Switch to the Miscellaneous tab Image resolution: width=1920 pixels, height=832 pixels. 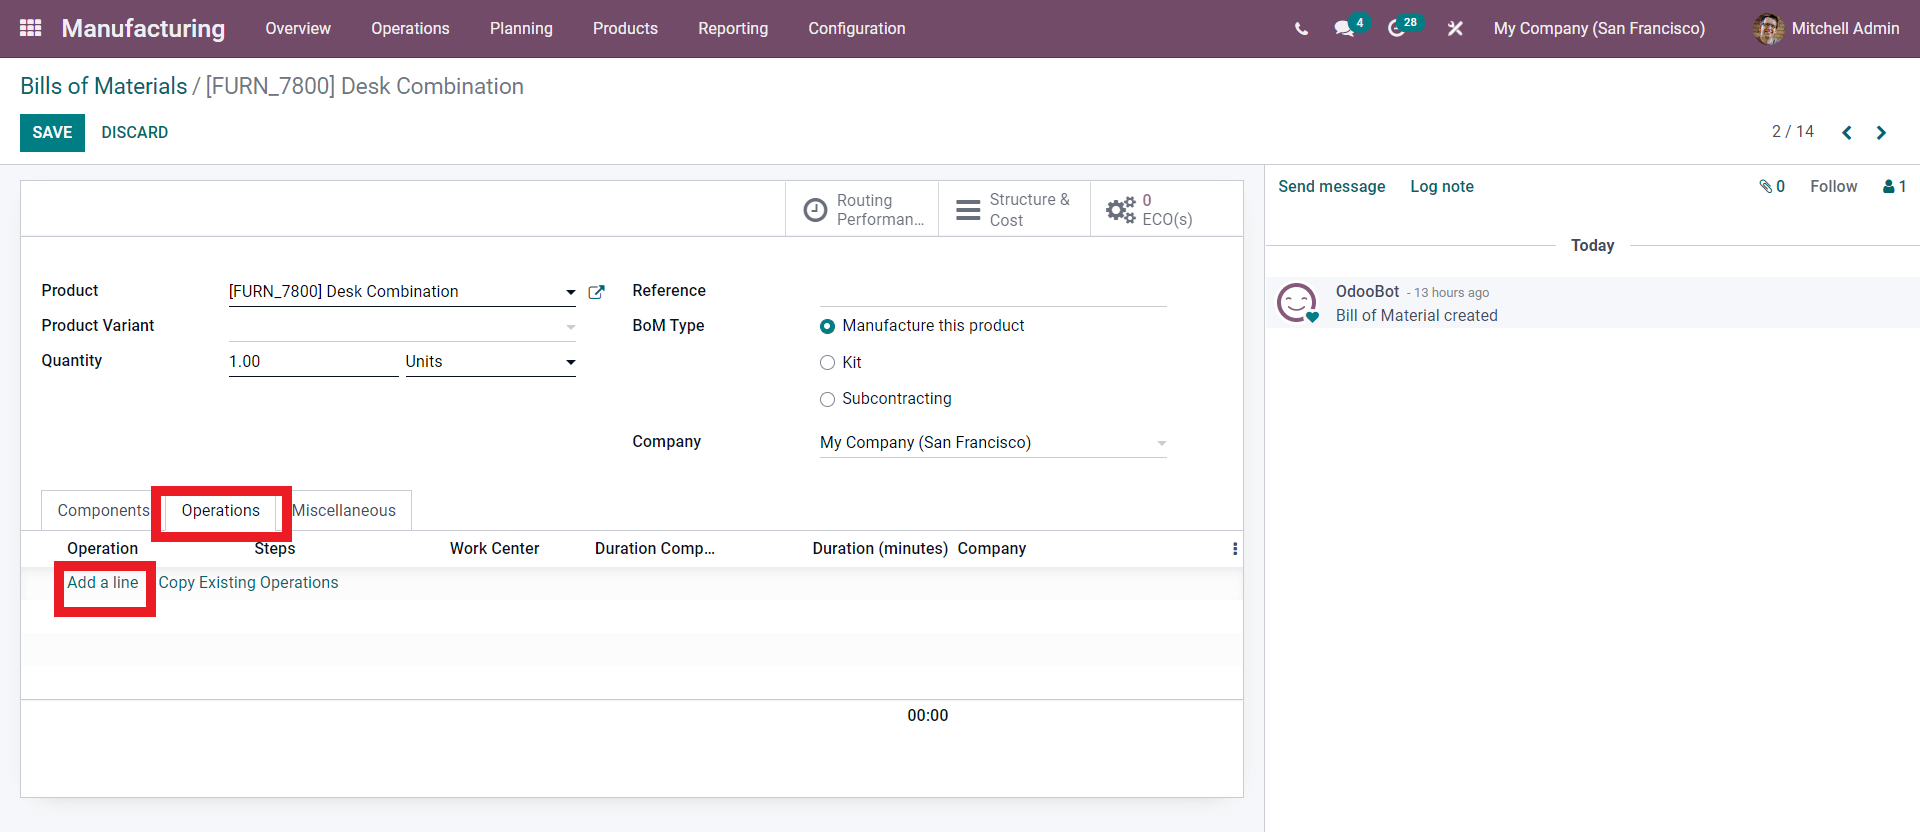click(344, 511)
